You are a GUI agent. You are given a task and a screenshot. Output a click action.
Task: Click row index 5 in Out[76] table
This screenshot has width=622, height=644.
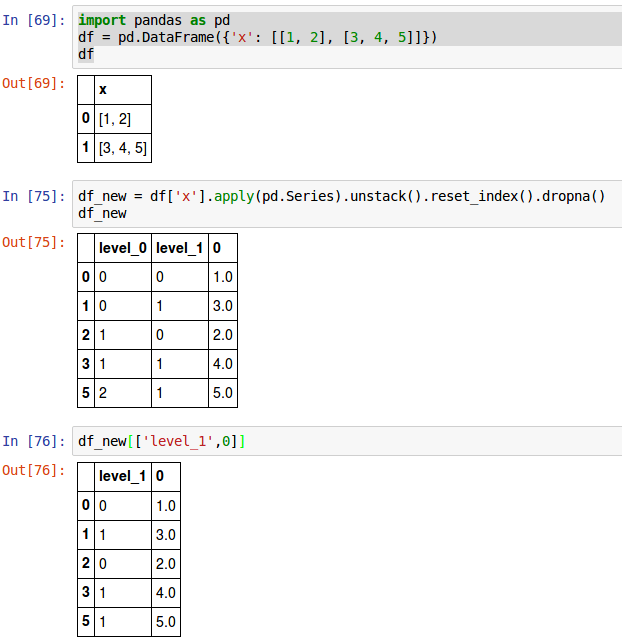point(86,622)
